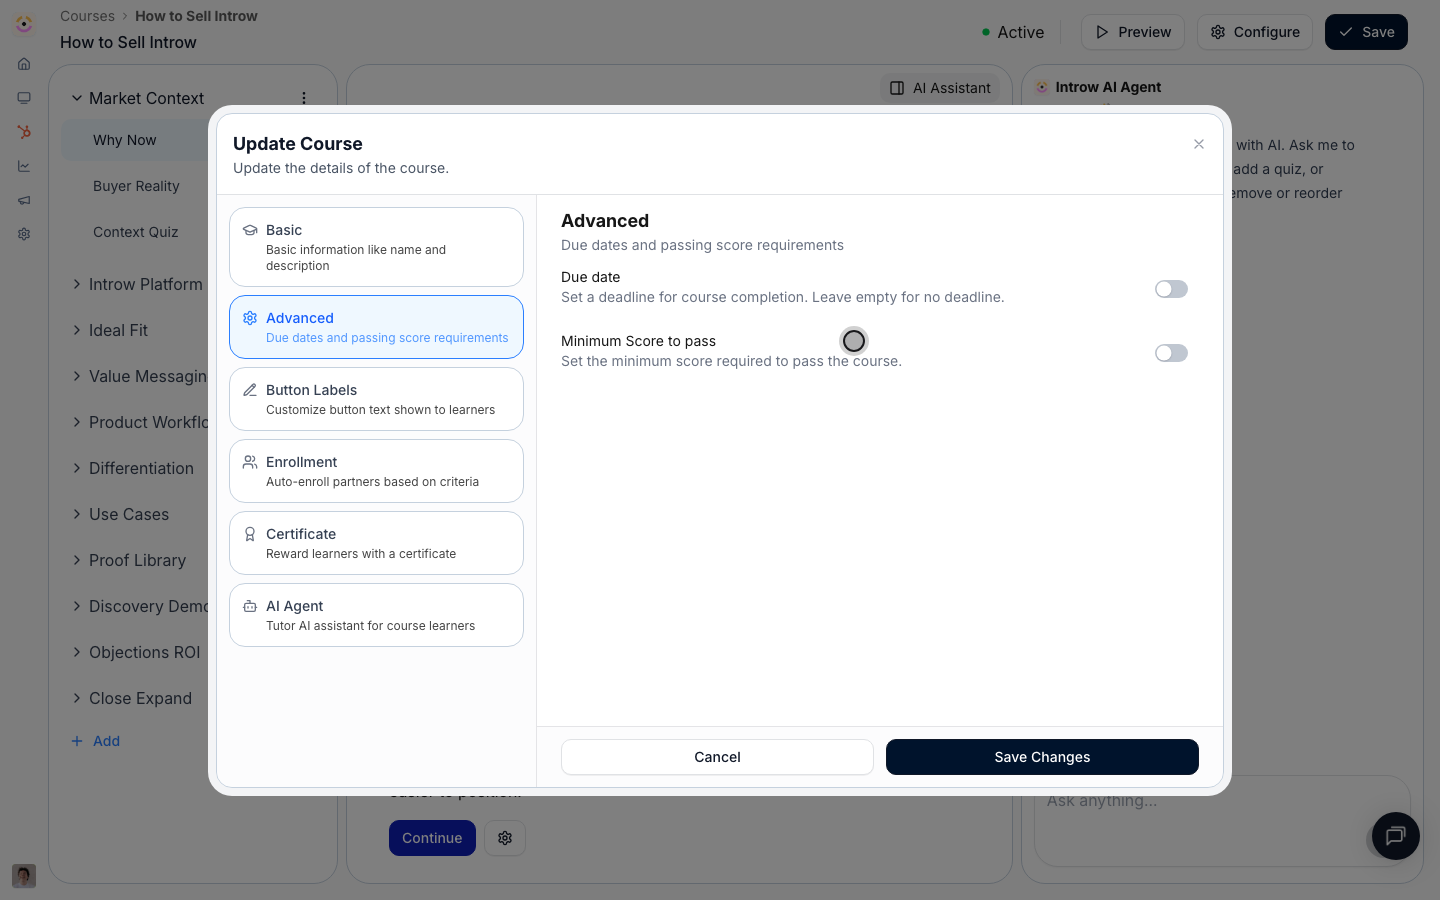Select the Buyer Reality lesson
Viewport: 1440px width, 900px height.
coord(136,186)
